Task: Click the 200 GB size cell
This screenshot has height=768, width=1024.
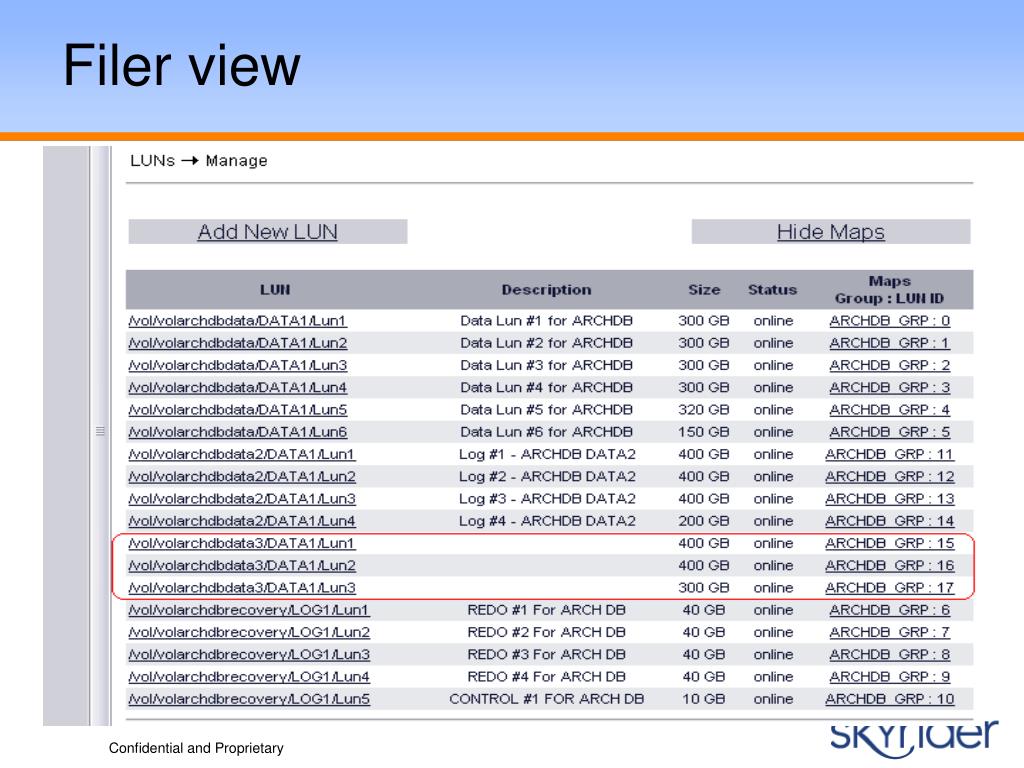Action: [x=704, y=520]
